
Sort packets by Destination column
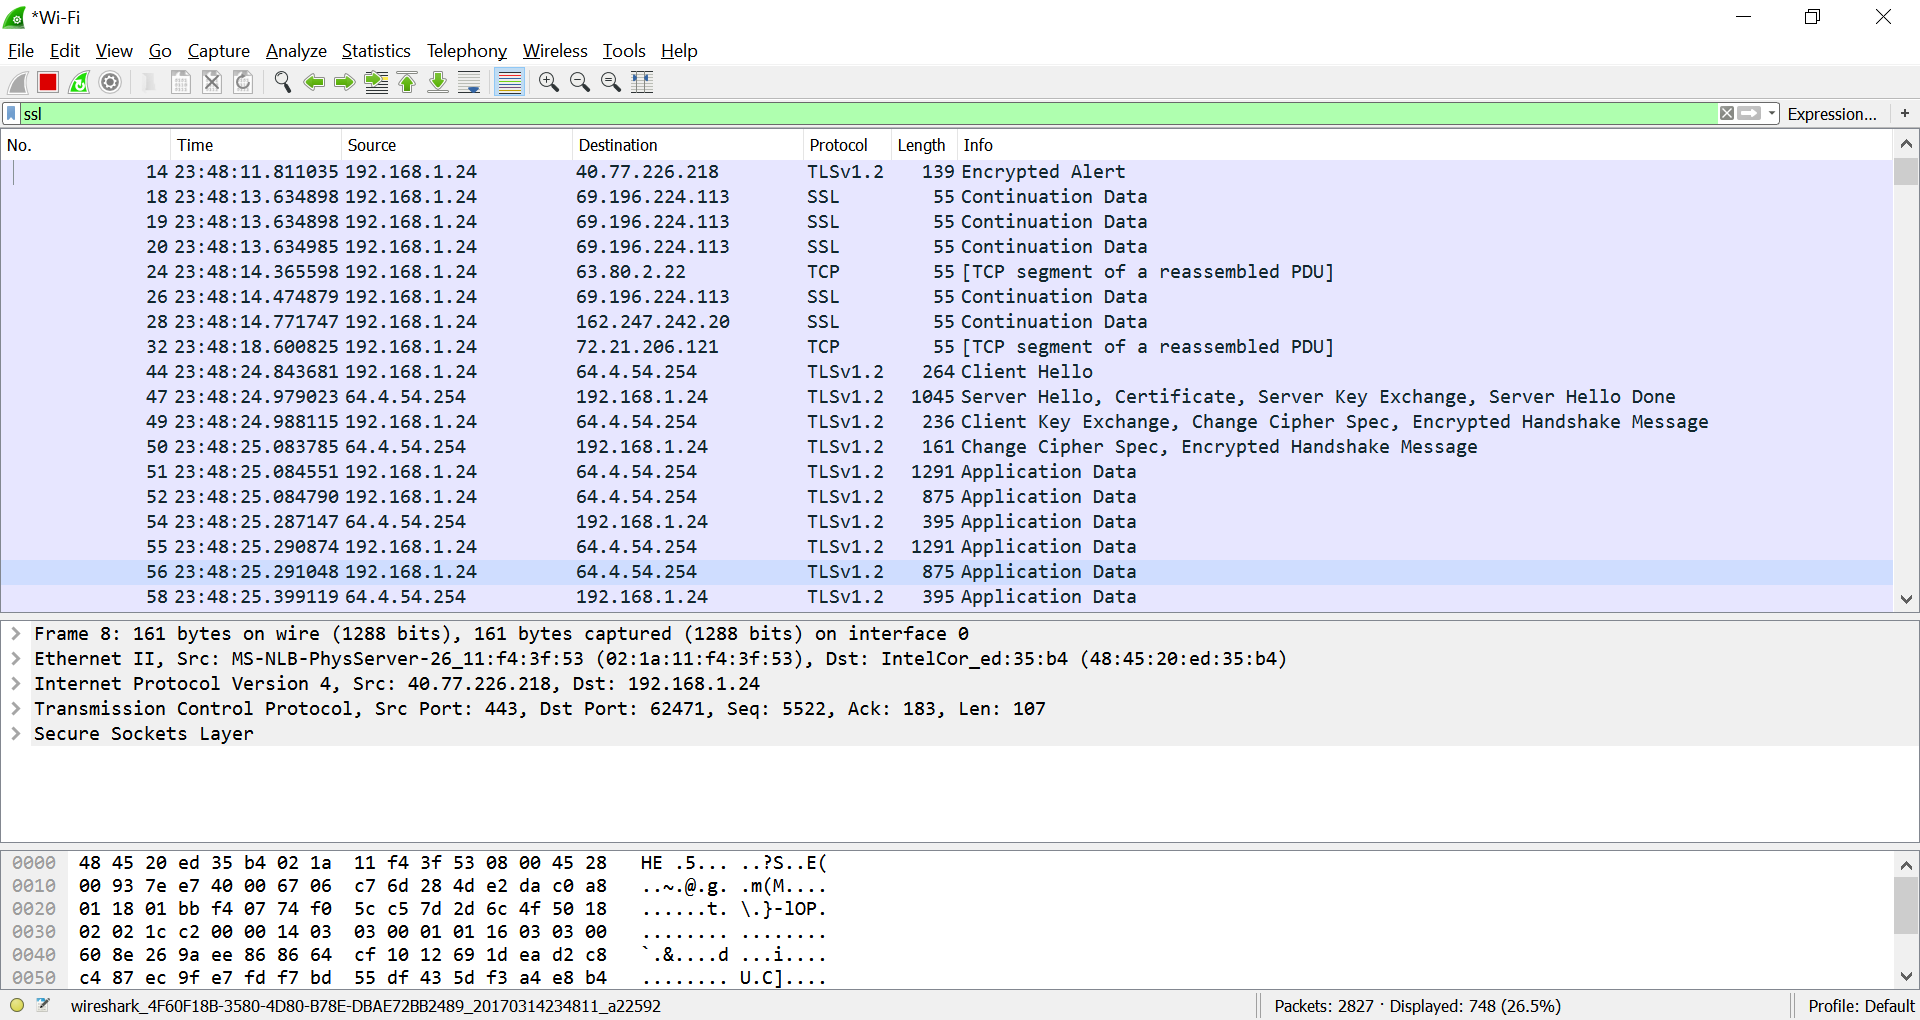tap(688, 145)
